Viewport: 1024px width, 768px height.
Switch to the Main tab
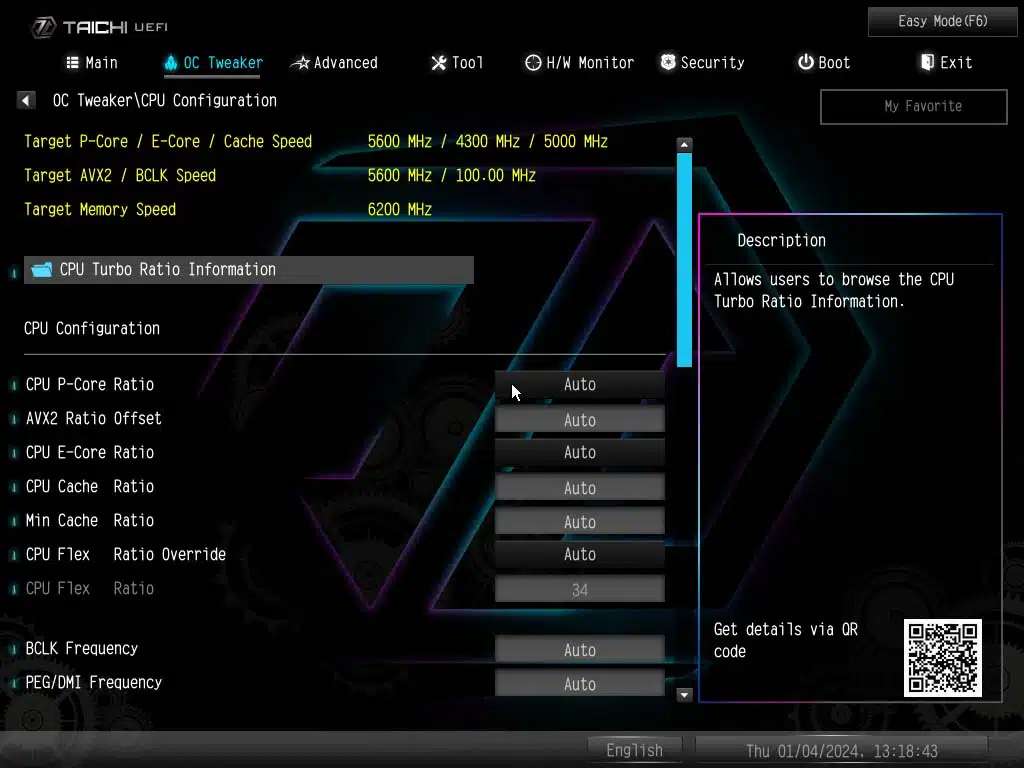click(x=92, y=63)
